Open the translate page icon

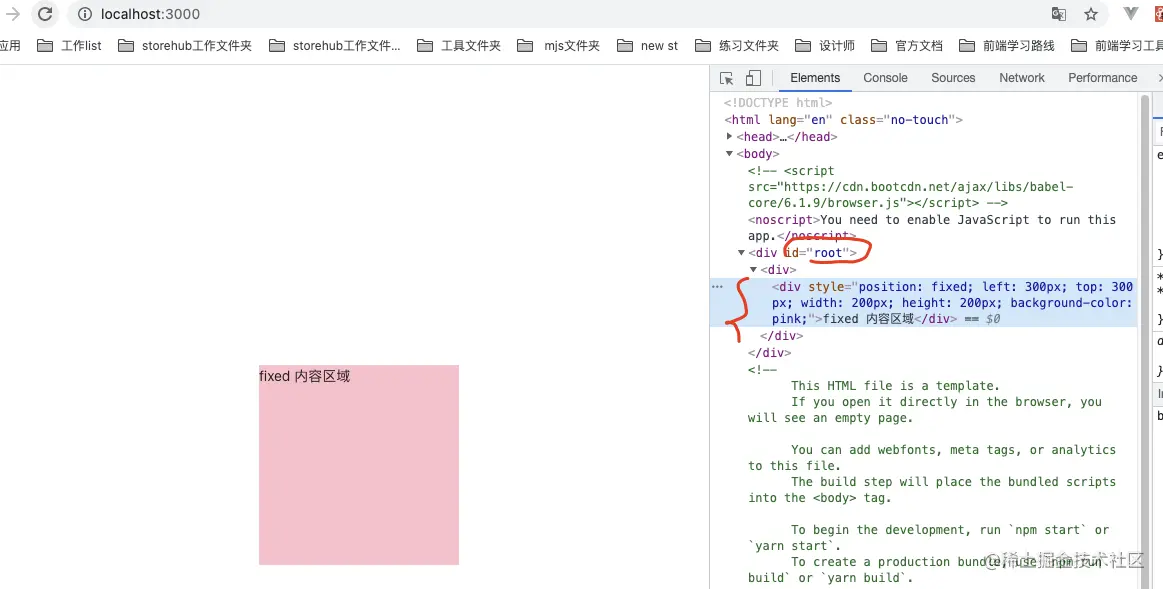(1058, 14)
